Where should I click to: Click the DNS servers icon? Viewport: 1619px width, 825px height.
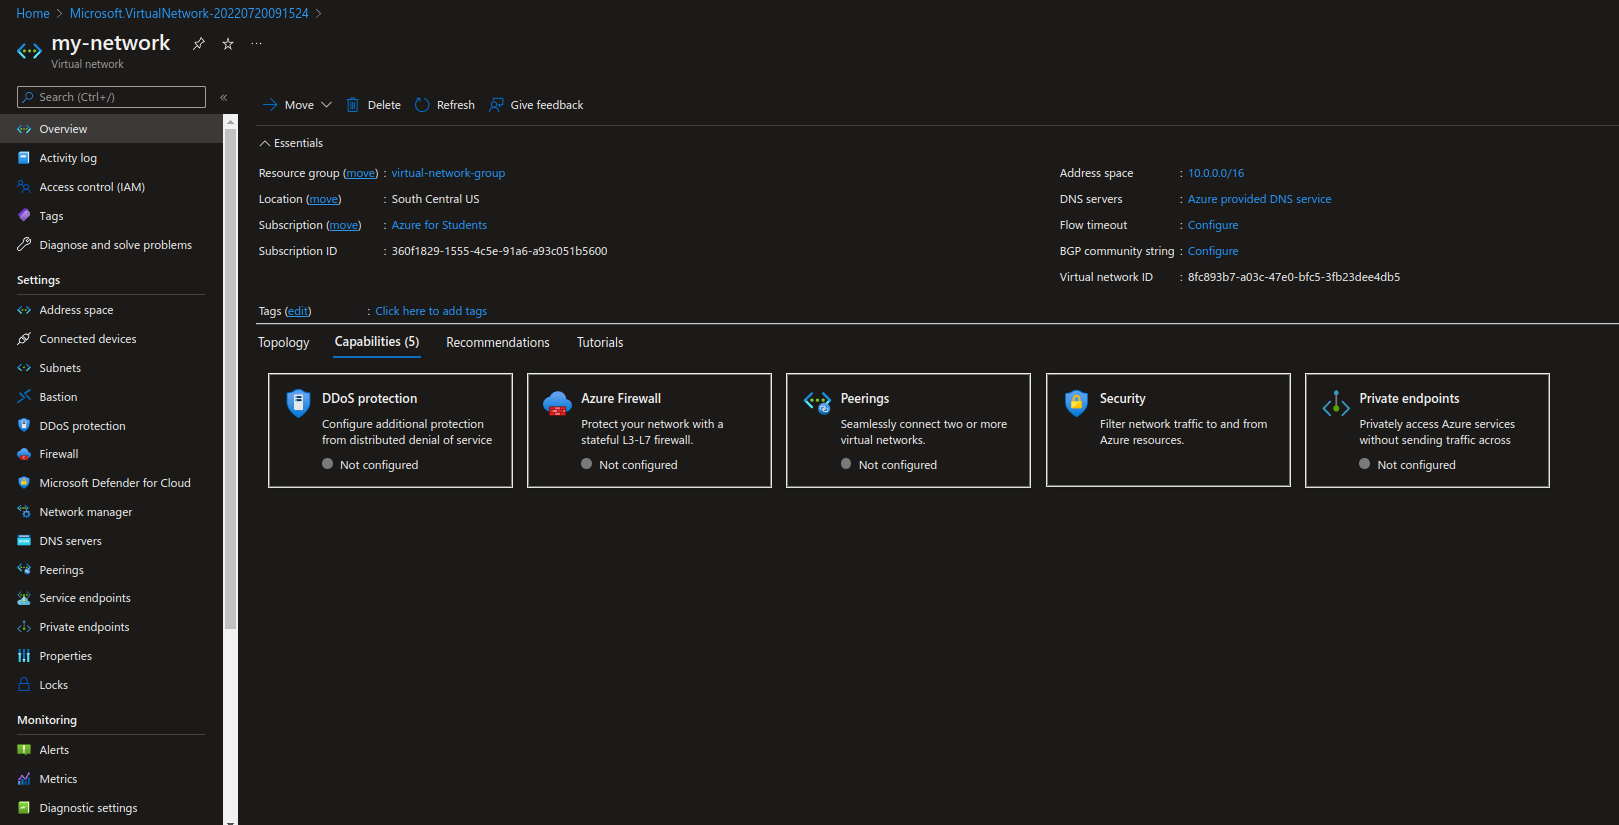[x=24, y=541]
